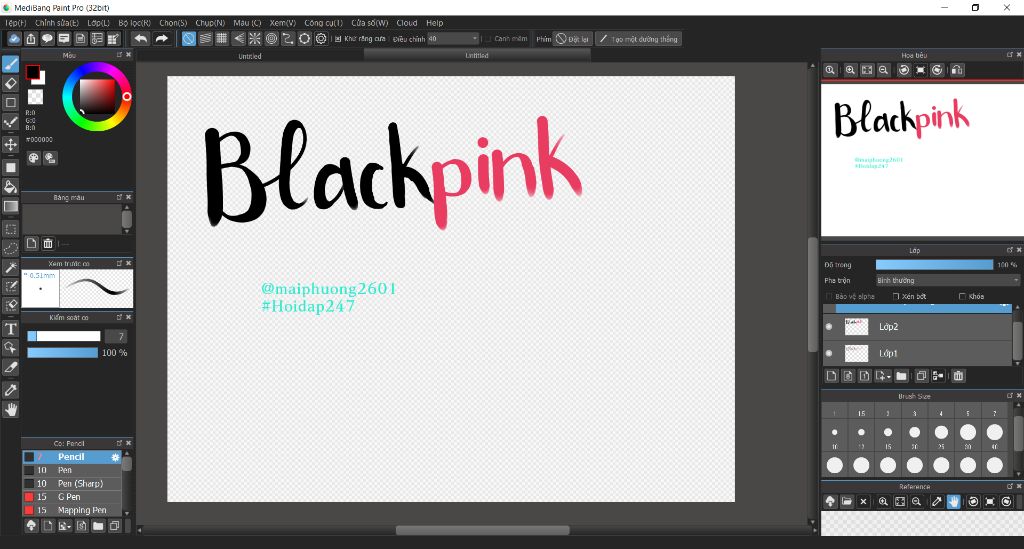Select the Eyedropper tool
This screenshot has height=549, width=1024.
coord(10,390)
